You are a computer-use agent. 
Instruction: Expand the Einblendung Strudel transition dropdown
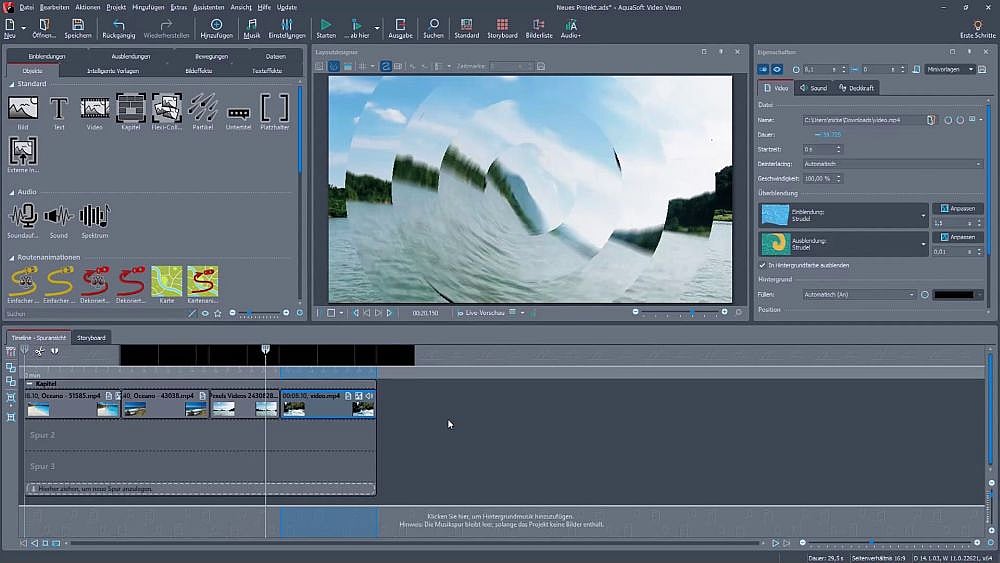(x=923, y=215)
